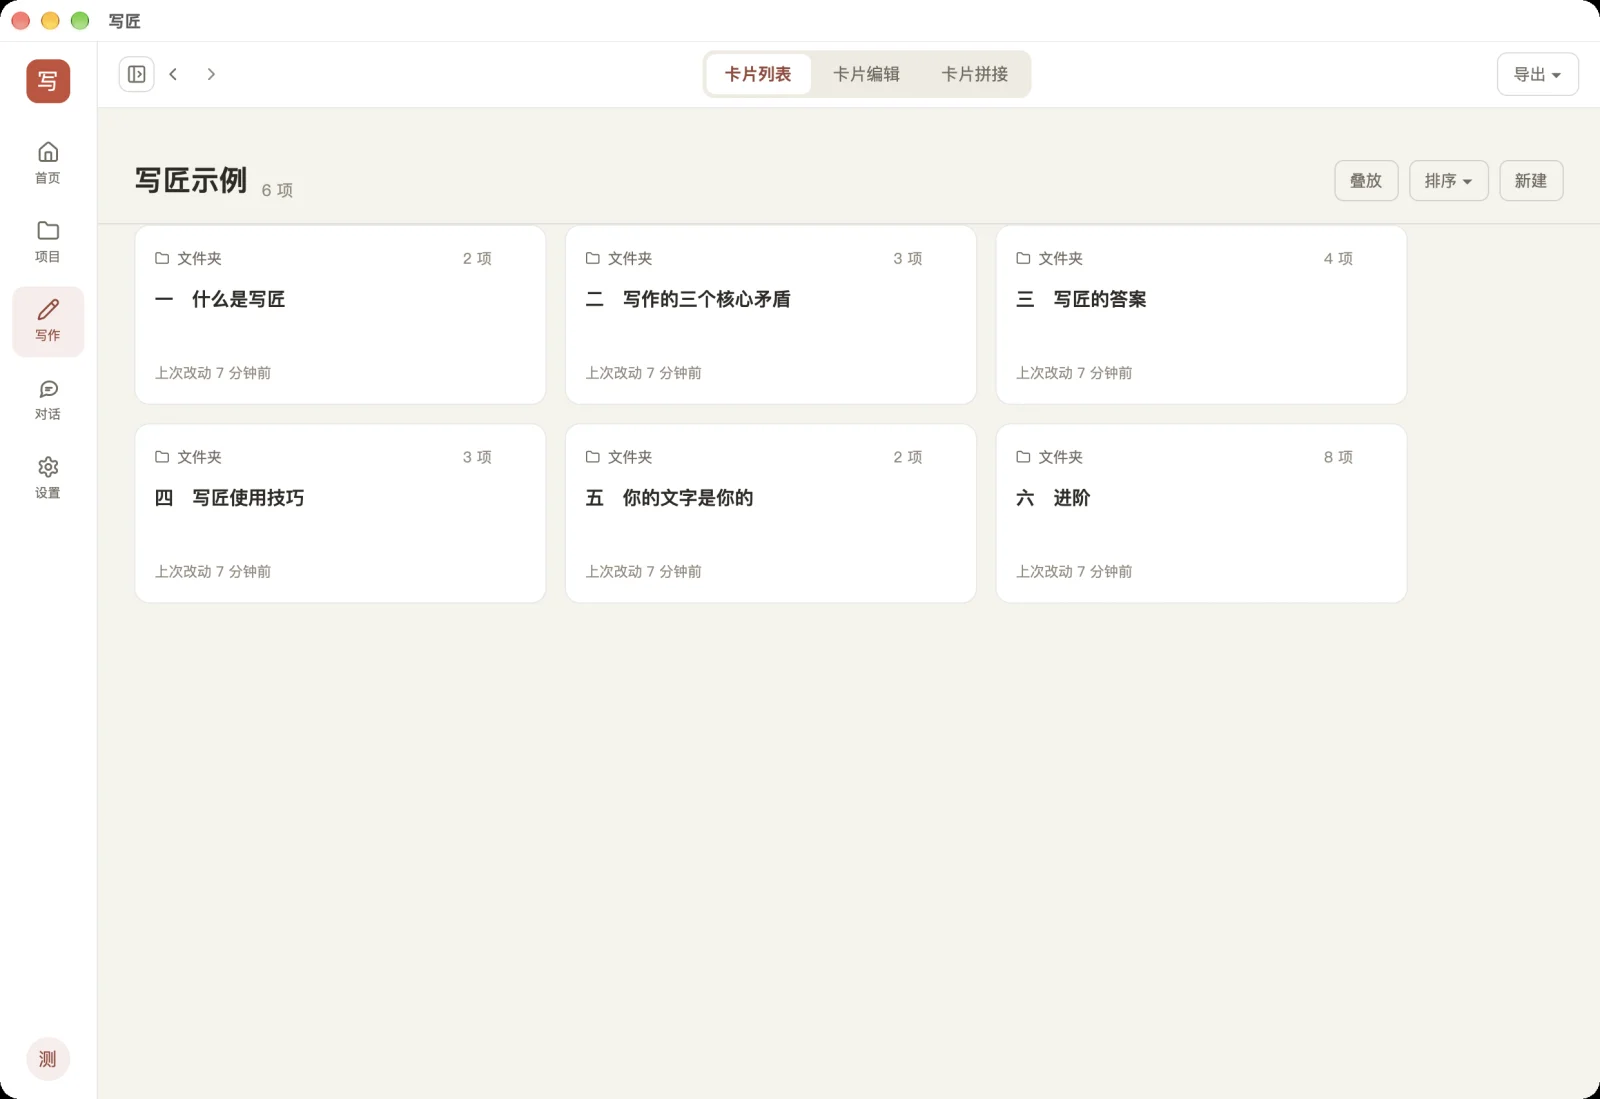Click the 4 项 count label
This screenshot has height=1099, width=1600.
point(1338,258)
